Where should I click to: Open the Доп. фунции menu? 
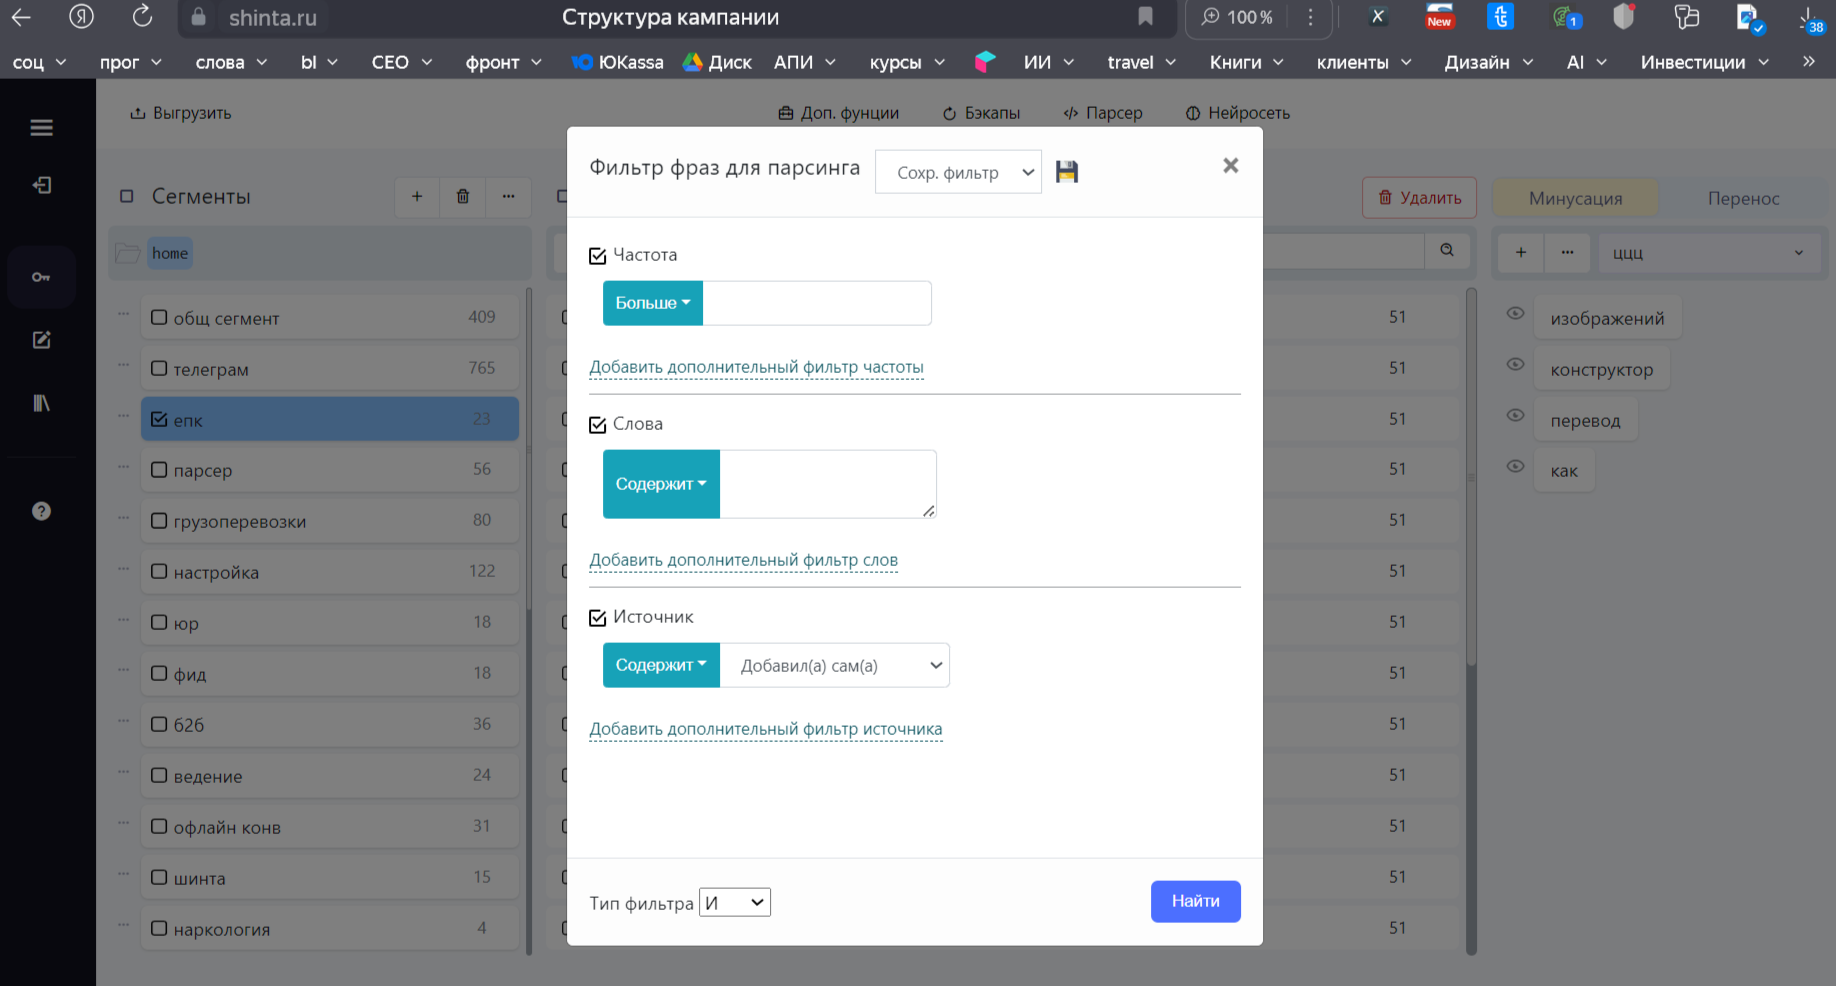click(x=838, y=113)
